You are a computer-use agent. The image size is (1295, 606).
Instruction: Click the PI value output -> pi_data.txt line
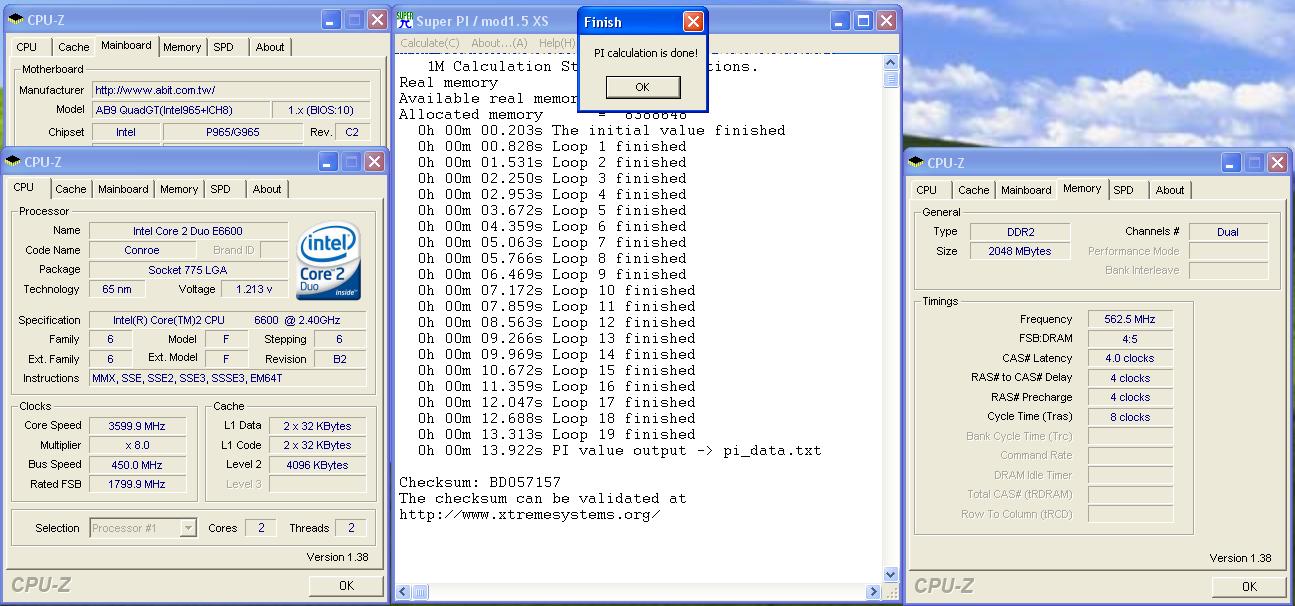click(620, 450)
